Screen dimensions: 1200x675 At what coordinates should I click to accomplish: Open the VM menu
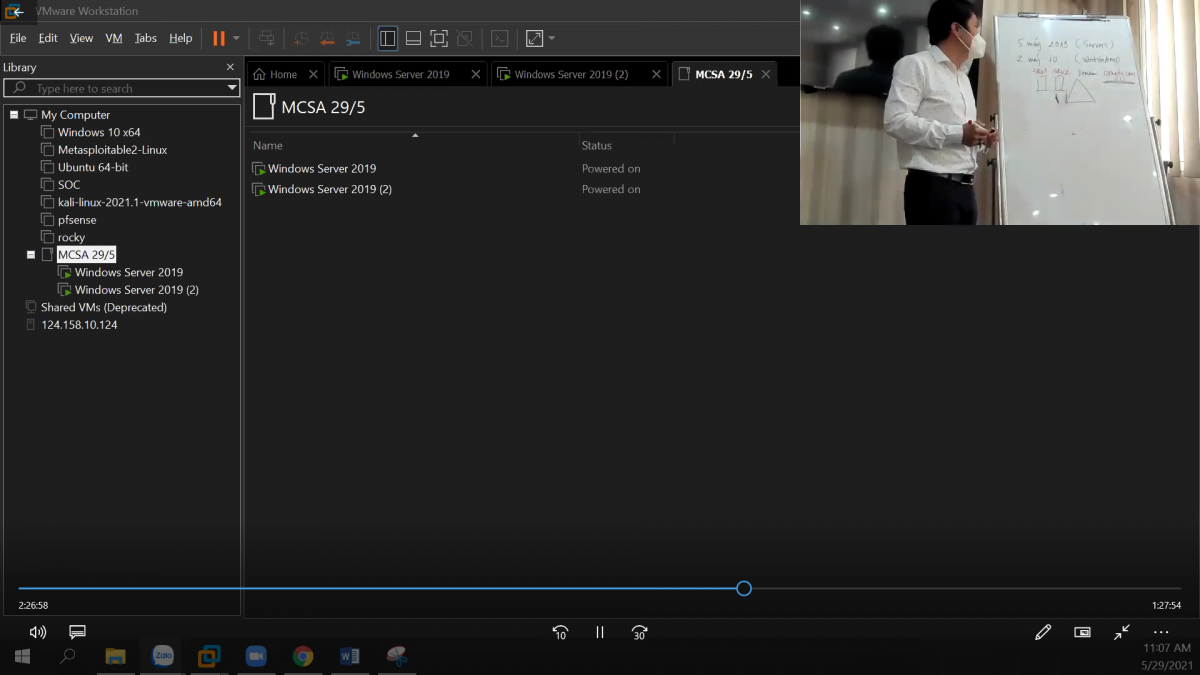(x=114, y=38)
